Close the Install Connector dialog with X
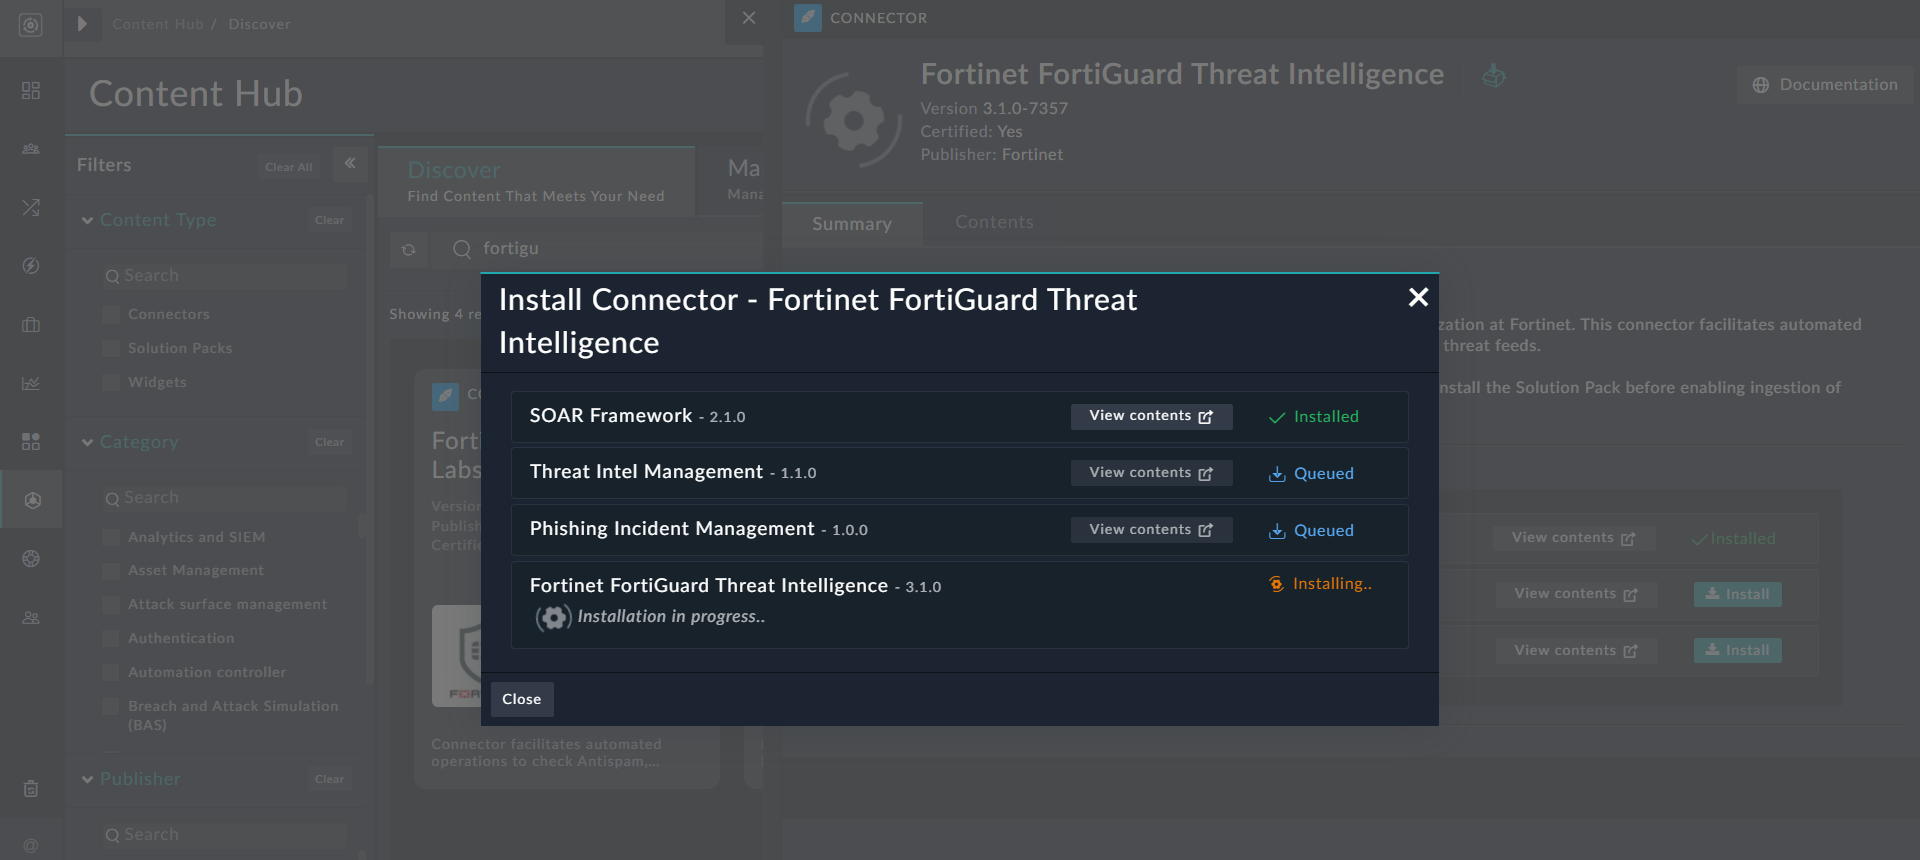Image resolution: width=1920 pixels, height=860 pixels. (1417, 297)
